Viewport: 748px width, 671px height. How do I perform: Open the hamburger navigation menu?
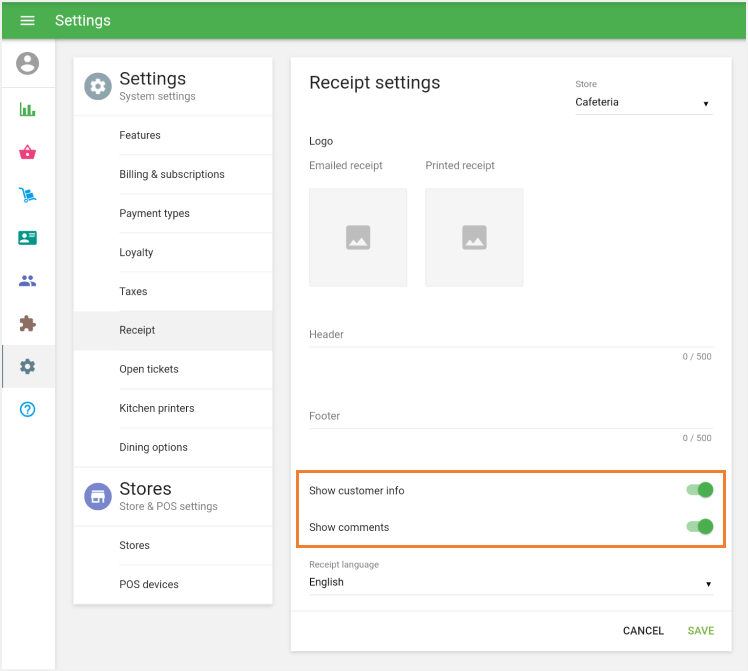click(27, 21)
